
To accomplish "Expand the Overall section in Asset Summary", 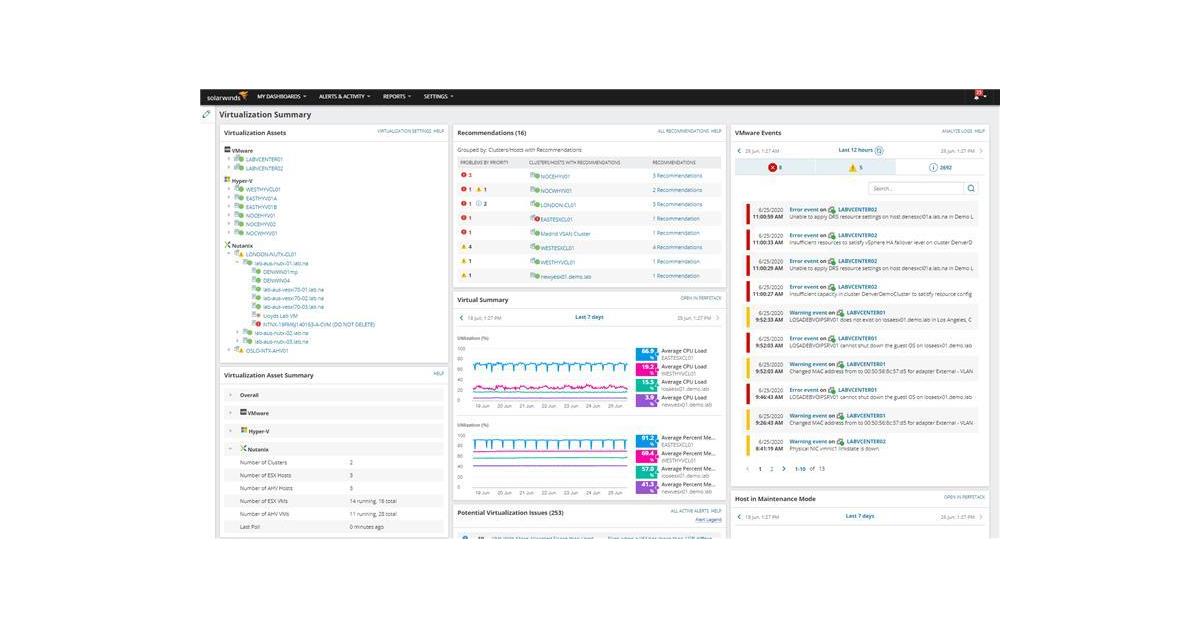I will point(231,395).
